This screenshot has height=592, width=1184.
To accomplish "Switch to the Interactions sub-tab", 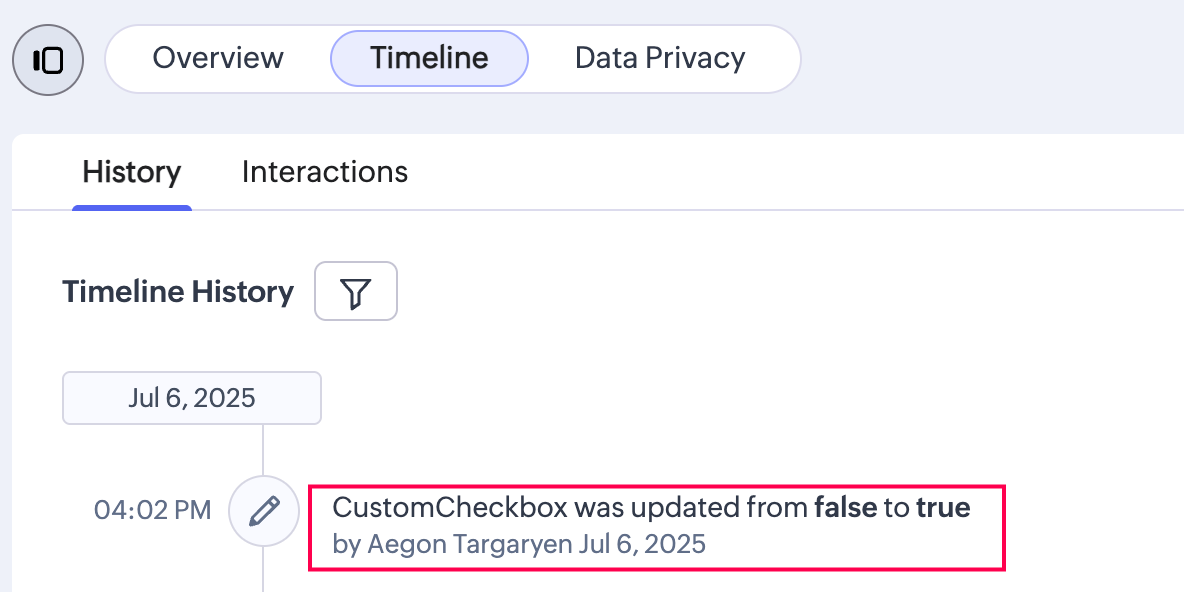I will tap(325, 172).
